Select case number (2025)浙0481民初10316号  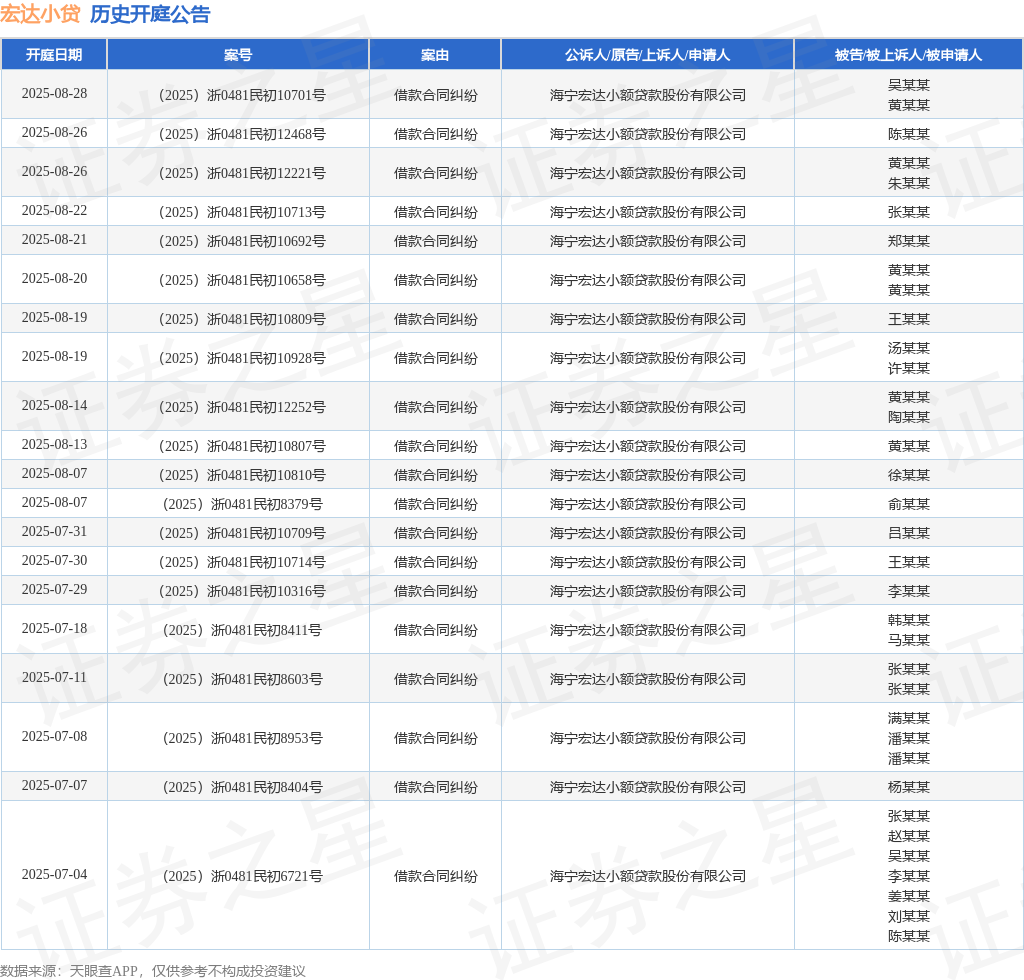(x=242, y=591)
